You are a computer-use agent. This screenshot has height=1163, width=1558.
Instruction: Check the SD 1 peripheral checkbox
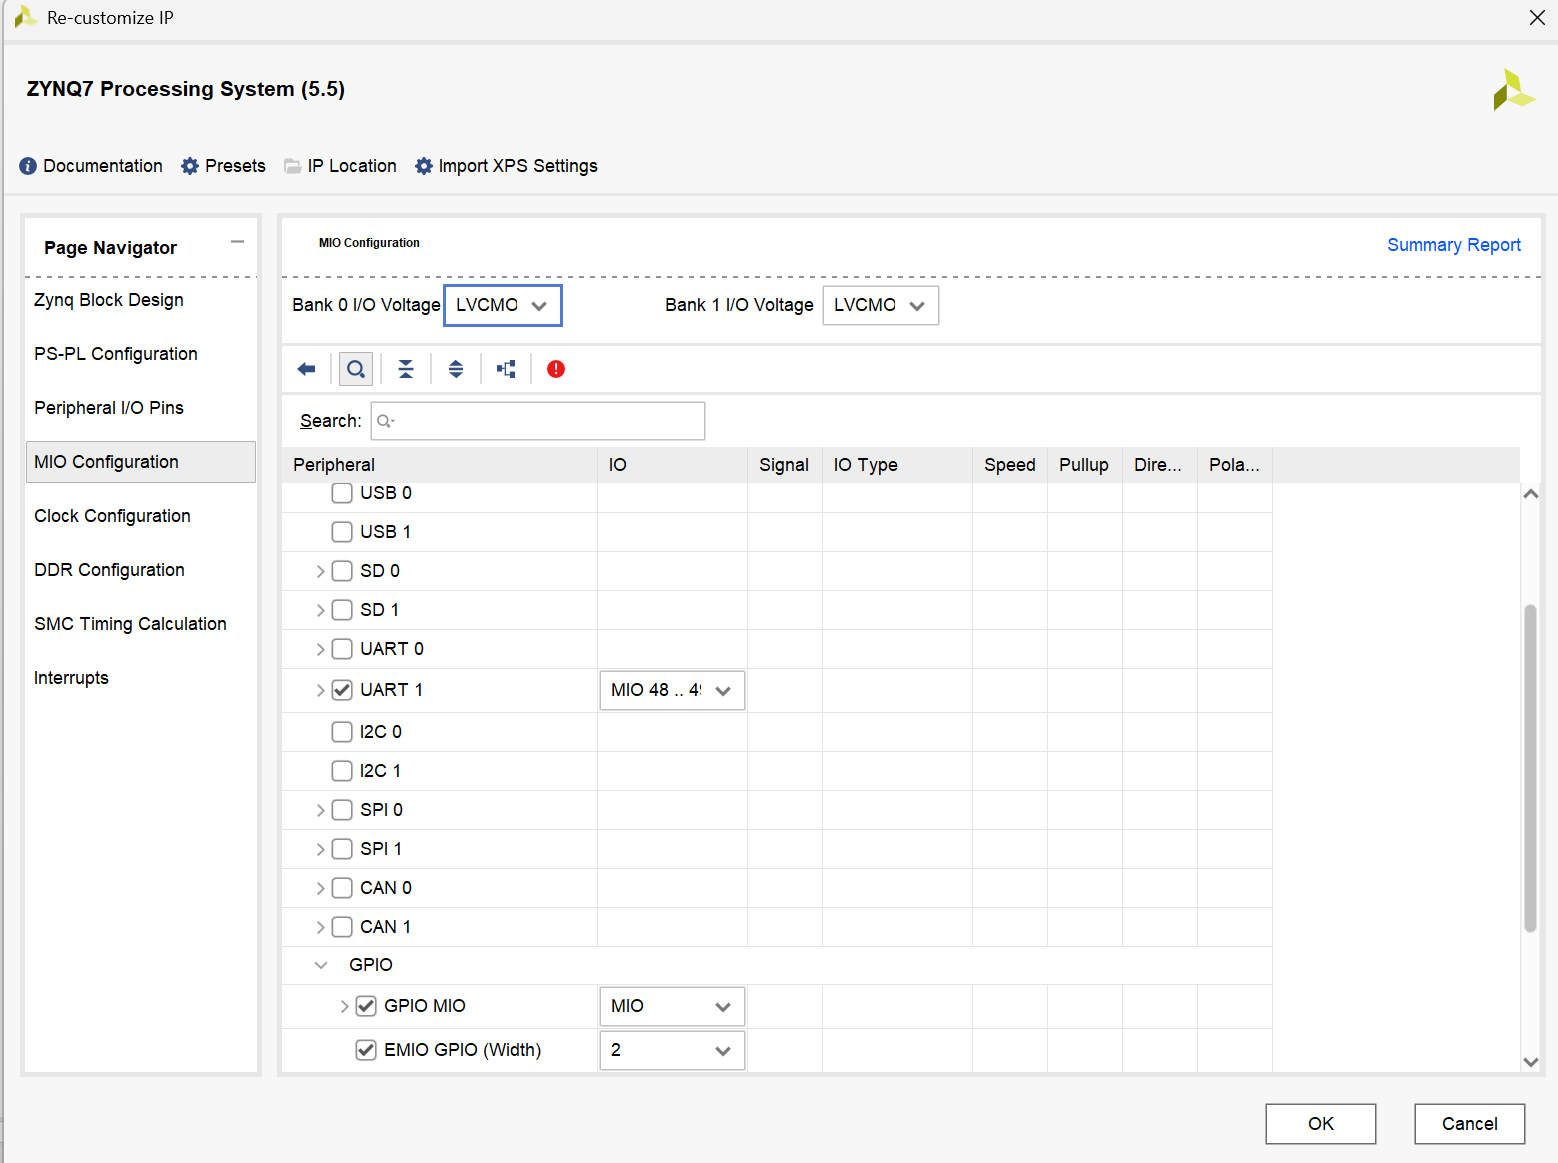tap(342, 610)
